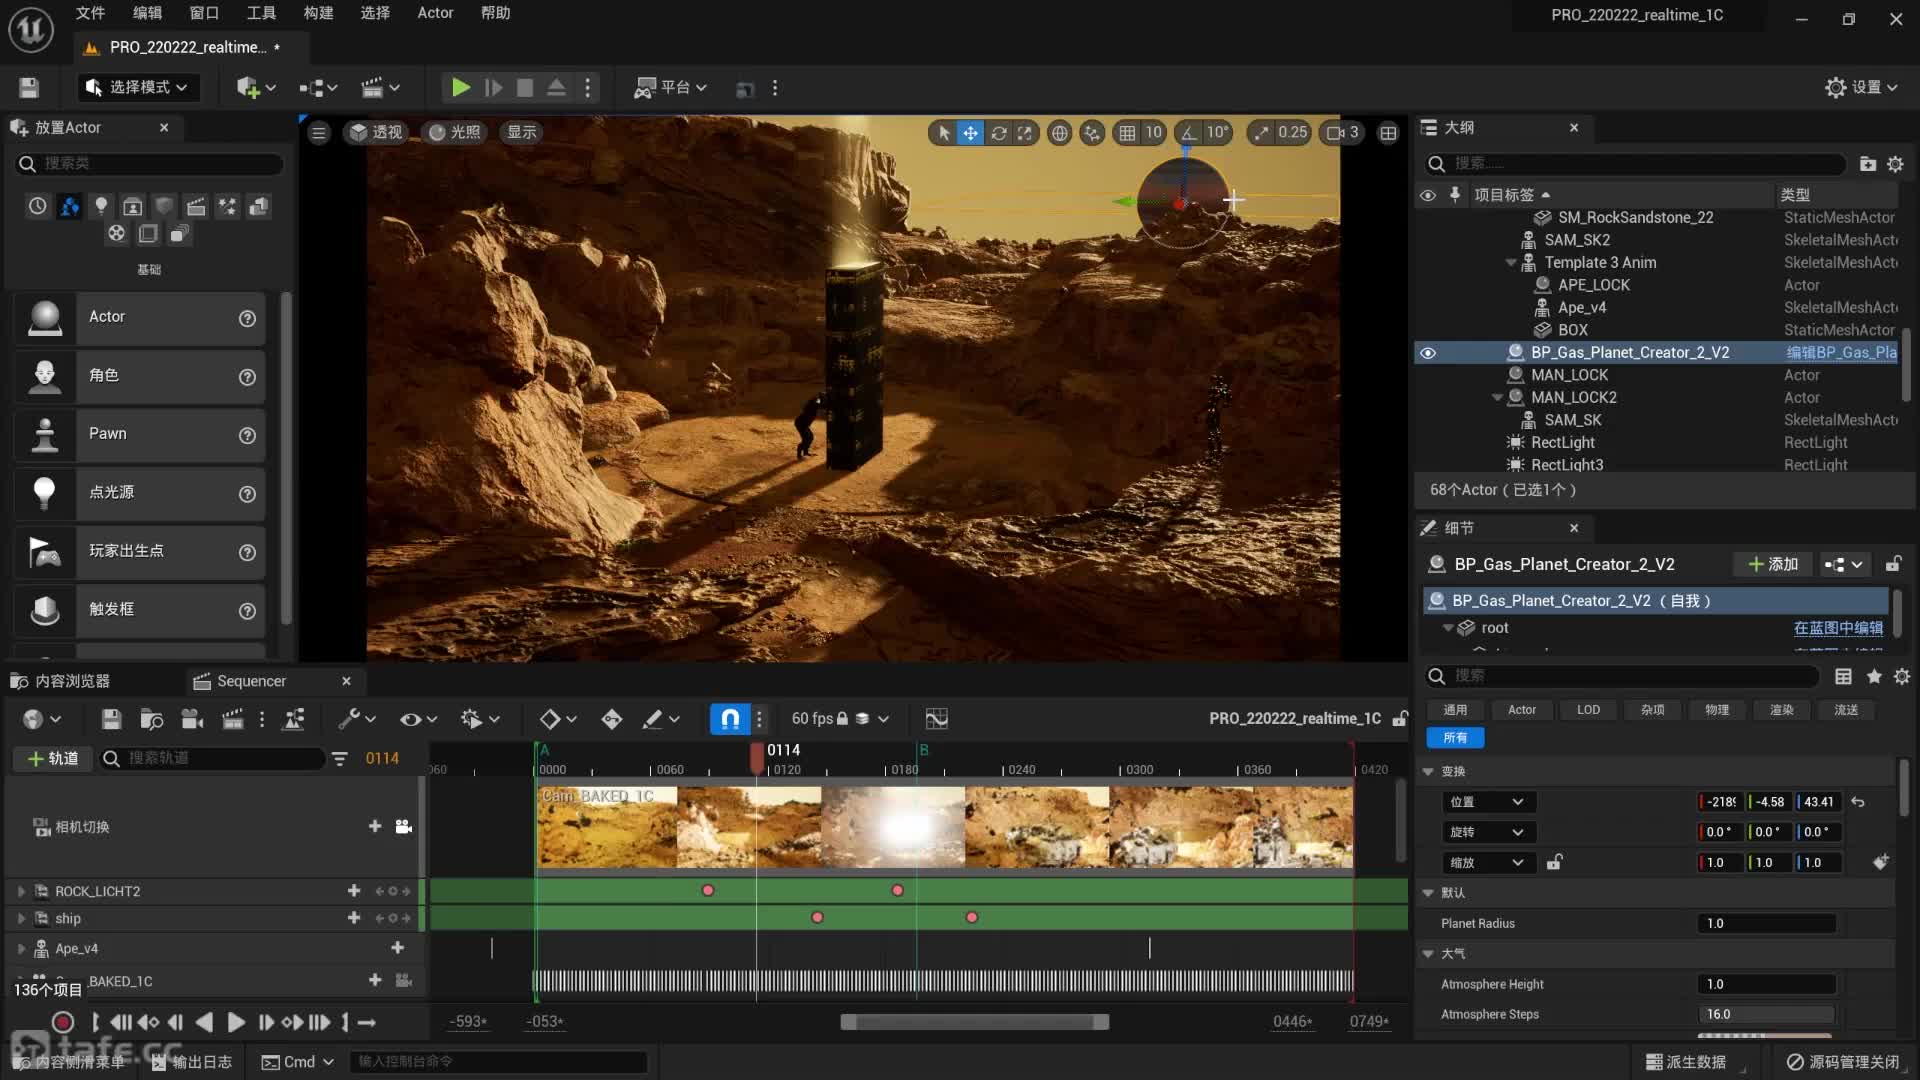Click the Atmosphere Steps value slider

pos(1766,1014)
